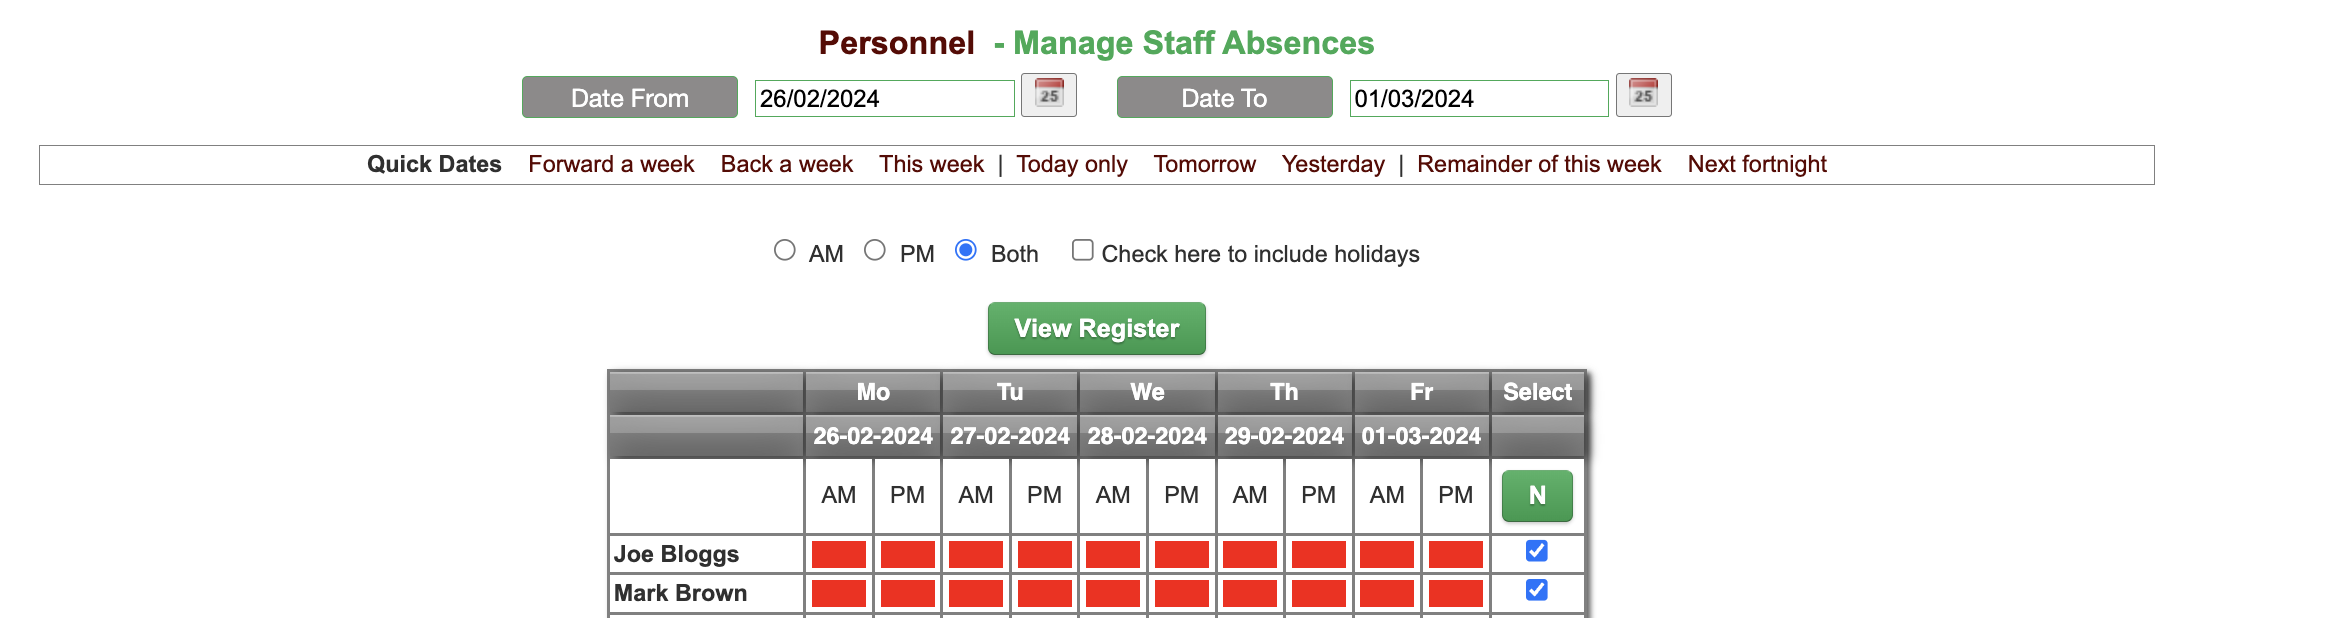The width and height of the screenshot is (2332, 618).
Task: Click Joe Bloggs Monday AM red cell
Action: coord(838,554)
